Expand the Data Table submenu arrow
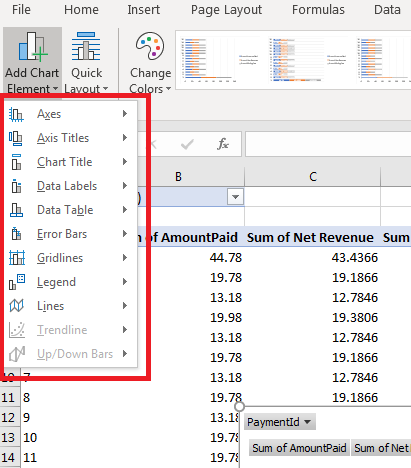This screenshot has width=411, height=468. (x=125, y=210)
